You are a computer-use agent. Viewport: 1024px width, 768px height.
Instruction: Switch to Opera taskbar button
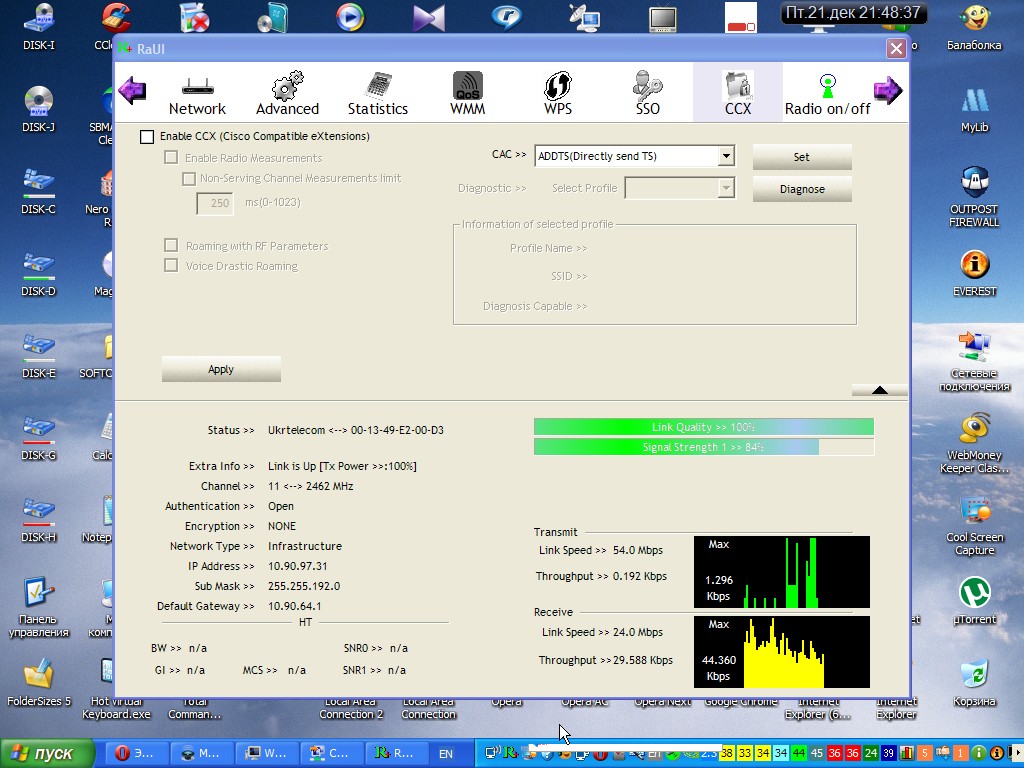(136, 753)
